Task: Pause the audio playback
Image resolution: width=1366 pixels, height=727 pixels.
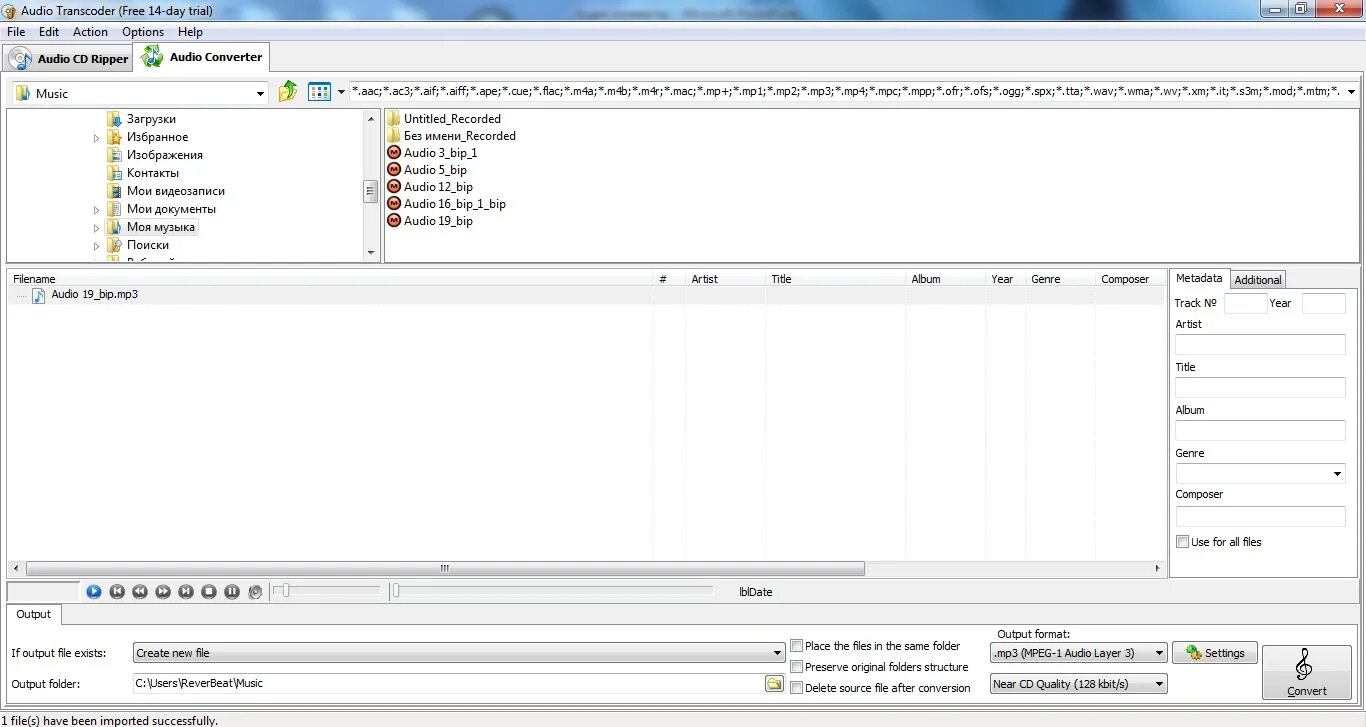Action: pyautogui.click(x=232, y=592)
